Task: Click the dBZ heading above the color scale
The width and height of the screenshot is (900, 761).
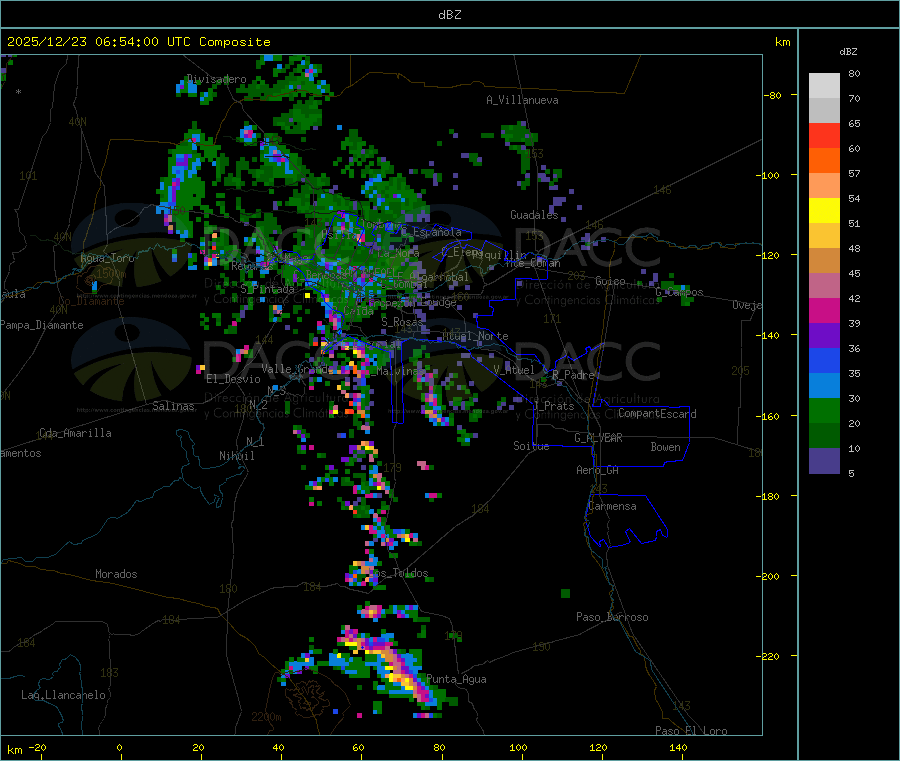Action: [x=848, y=52]
